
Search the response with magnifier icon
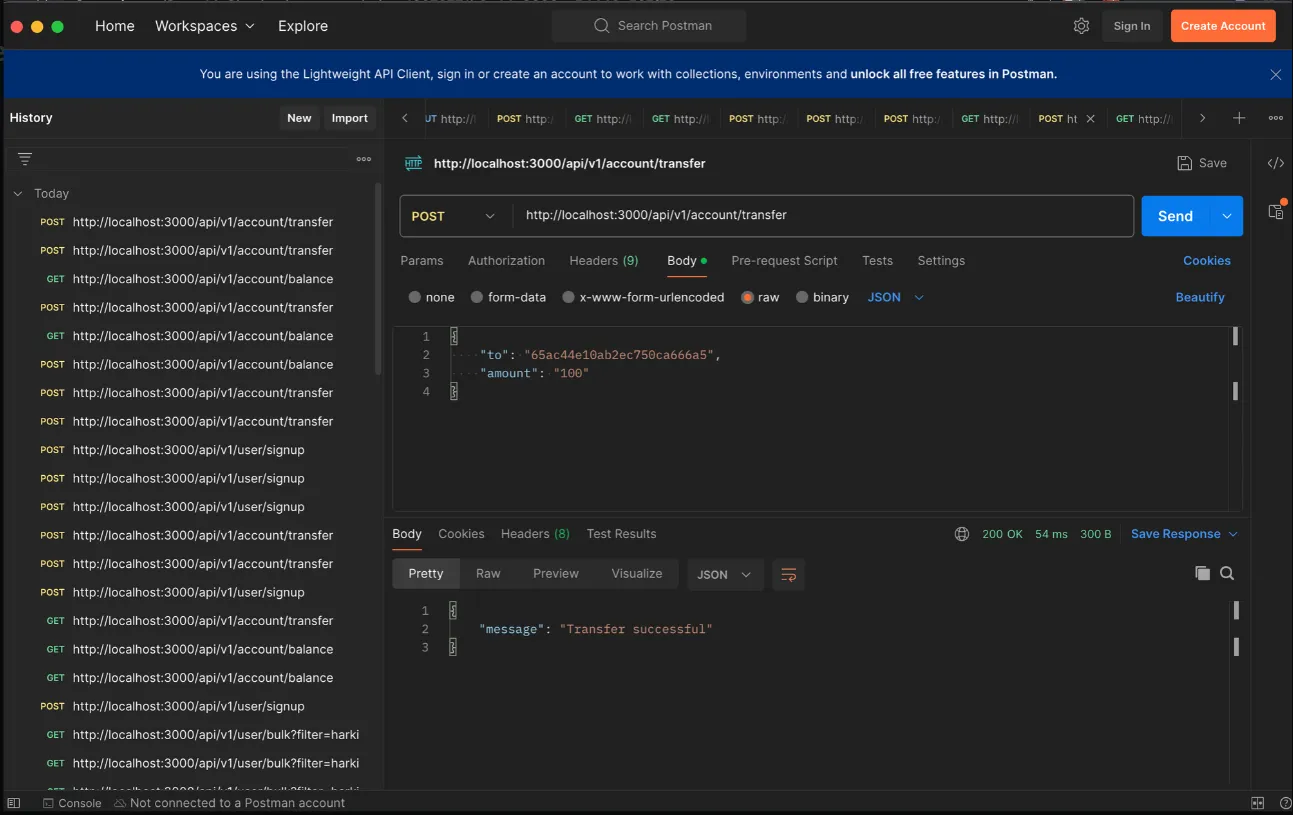coord(1227,573)
